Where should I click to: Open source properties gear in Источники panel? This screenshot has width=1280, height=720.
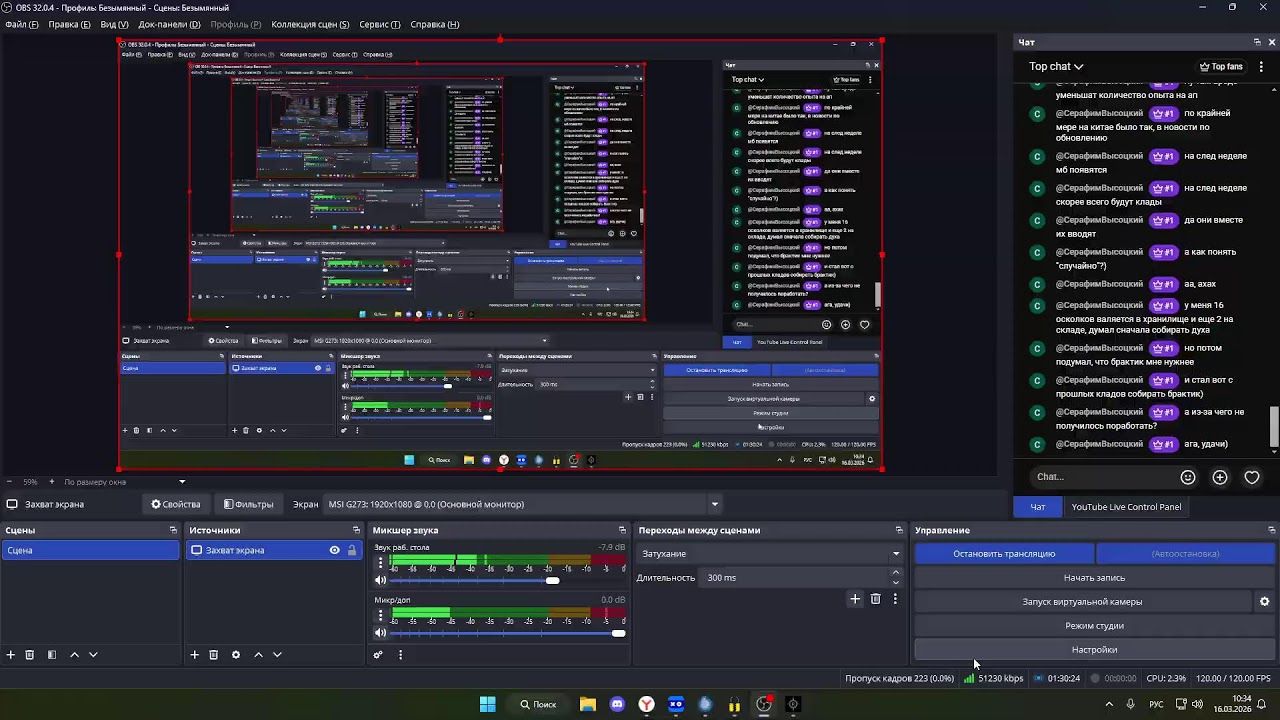click(x=235, y=655)
